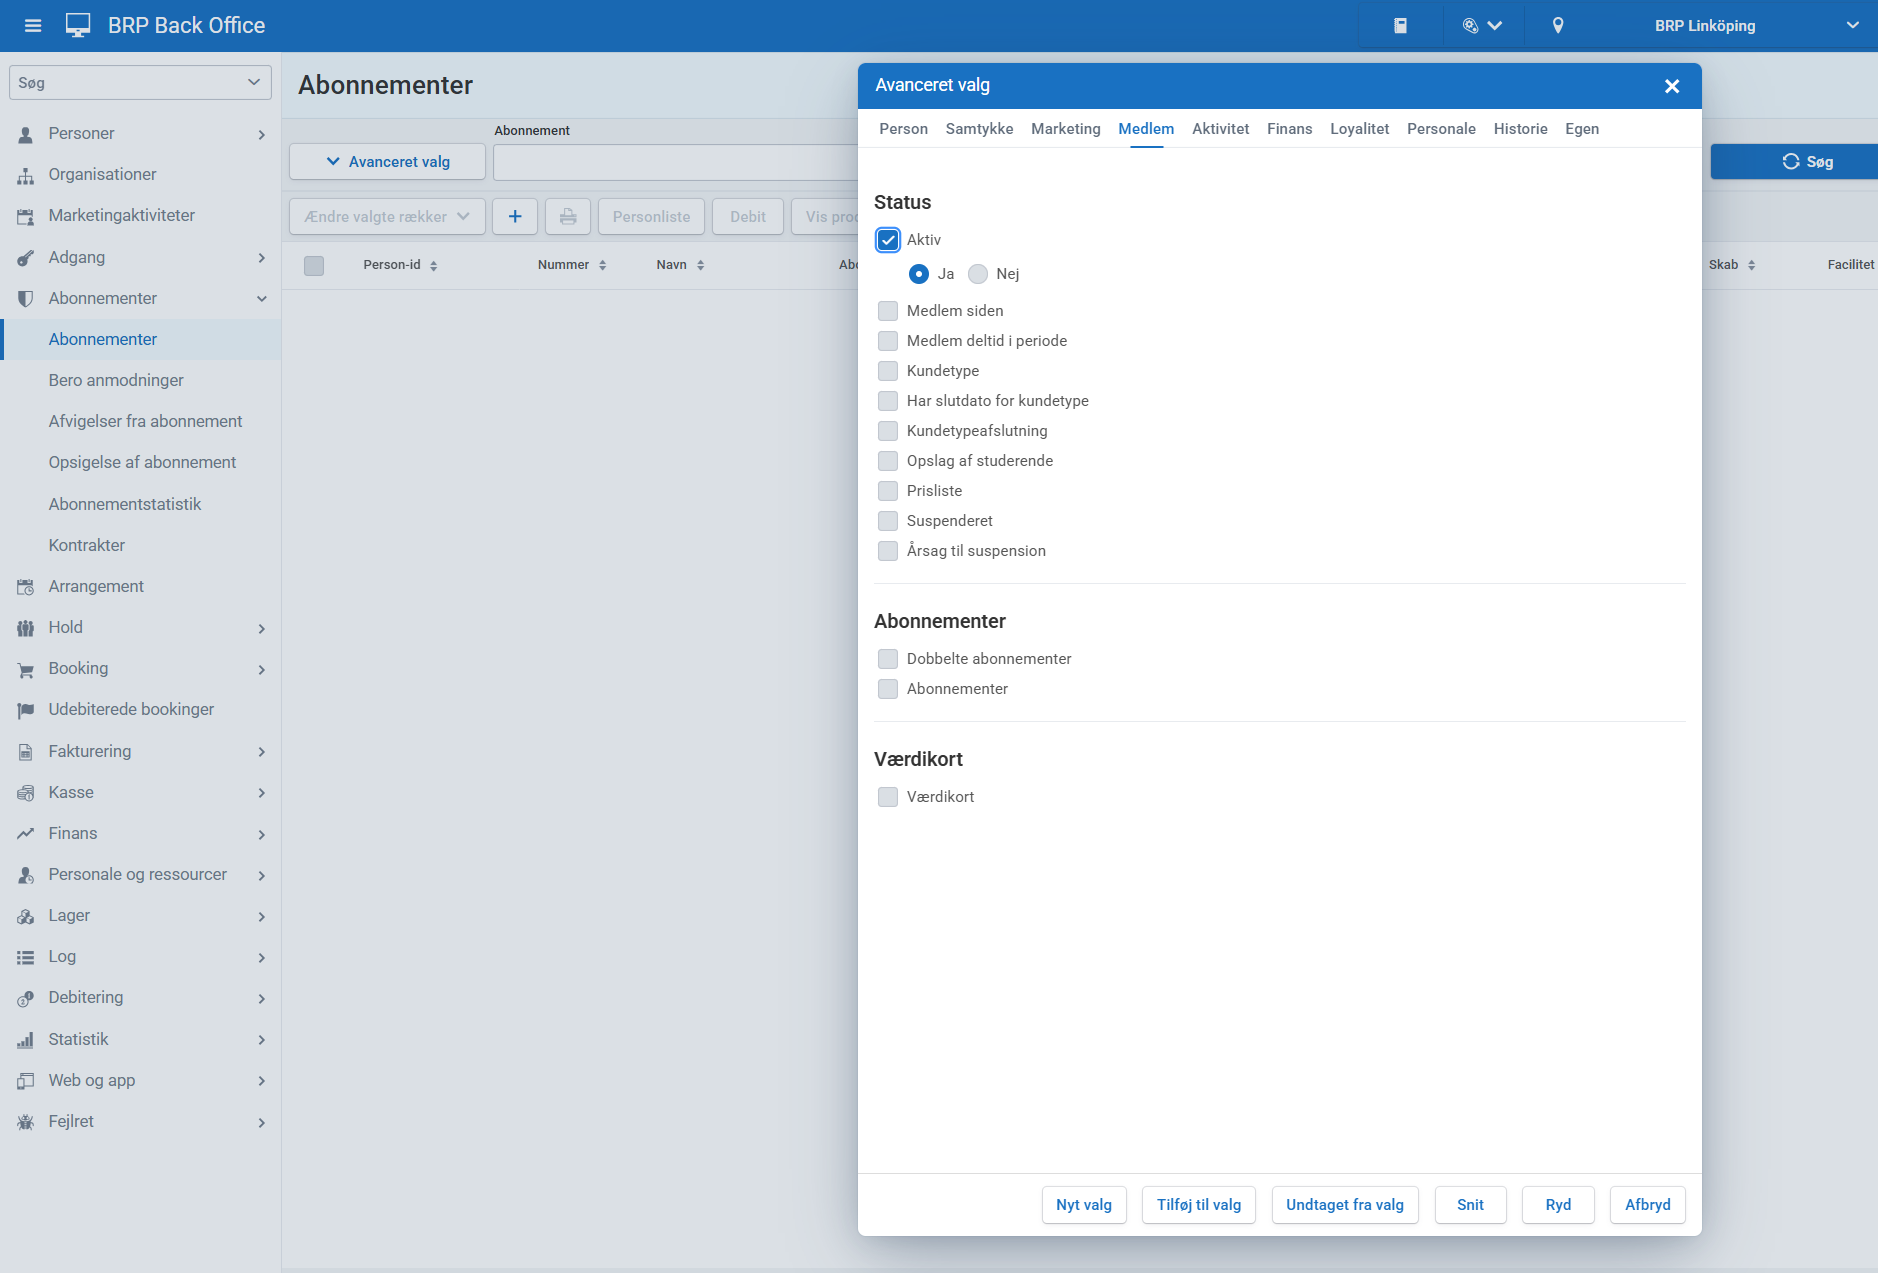
Task: Click the Lager boxes icon in sidebar
Action: click(x=26, y=916)
